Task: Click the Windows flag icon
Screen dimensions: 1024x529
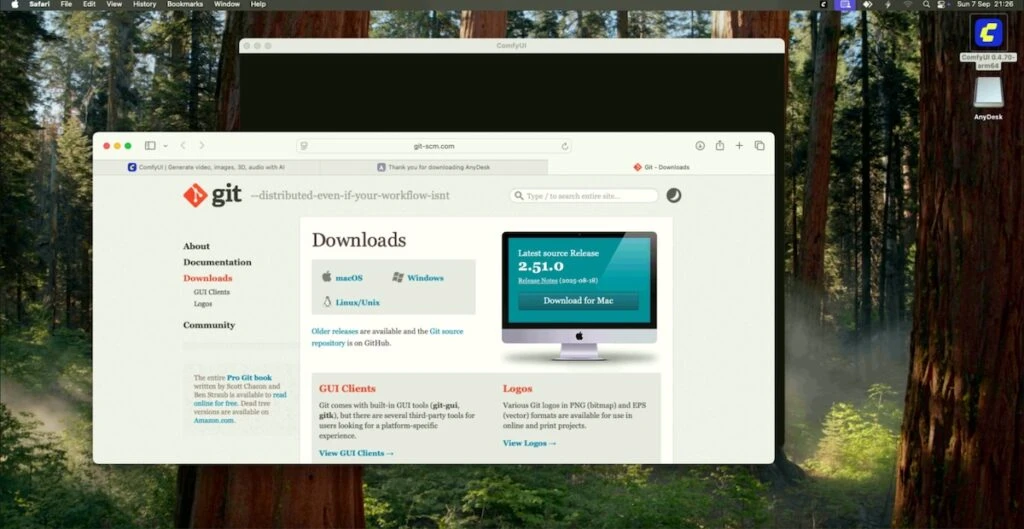Action: pos(398,277)
